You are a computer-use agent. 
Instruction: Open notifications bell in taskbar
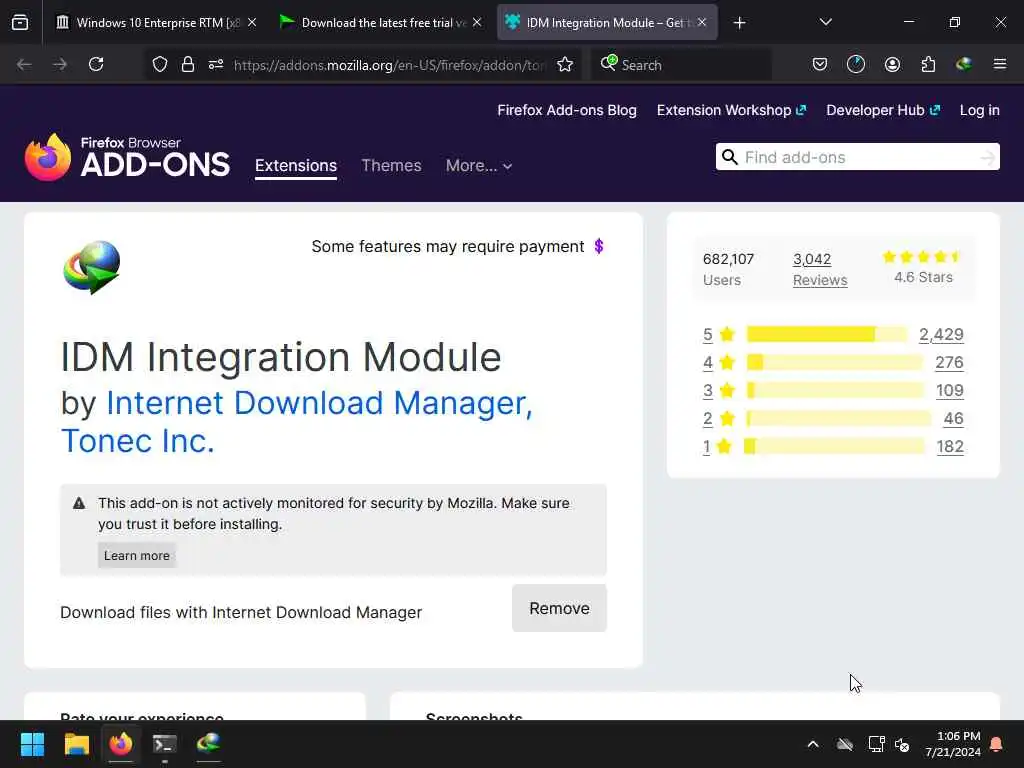997,744
